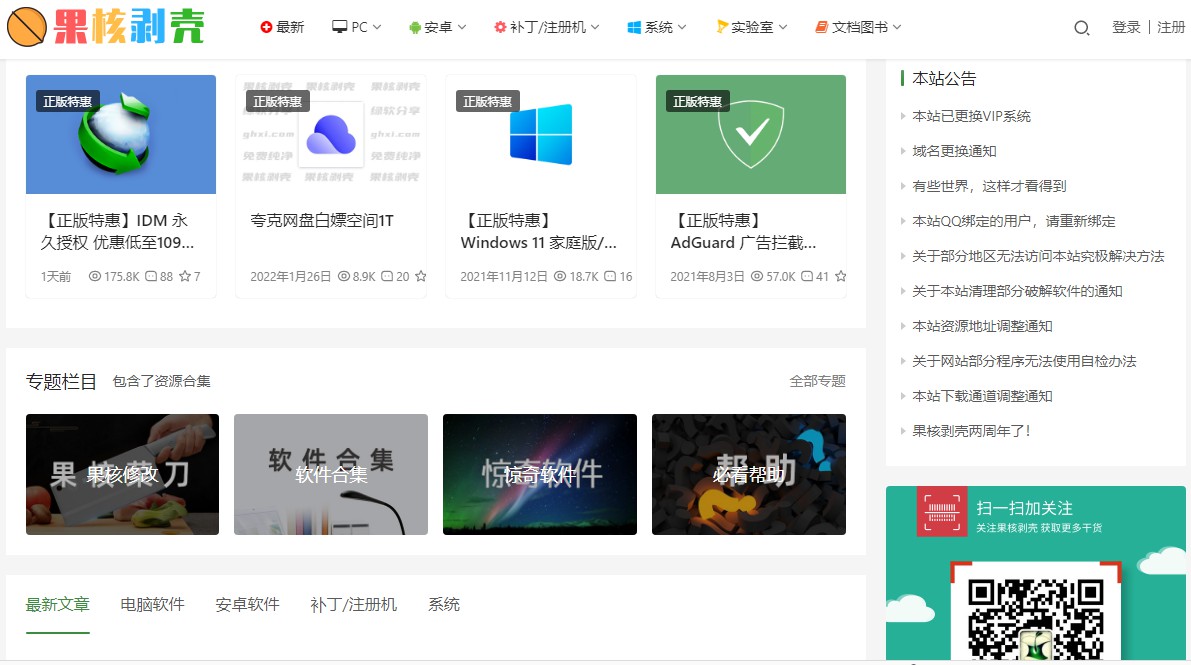Open the 最新 navigation item
The image size is (1191, 665).
point(282,27)
